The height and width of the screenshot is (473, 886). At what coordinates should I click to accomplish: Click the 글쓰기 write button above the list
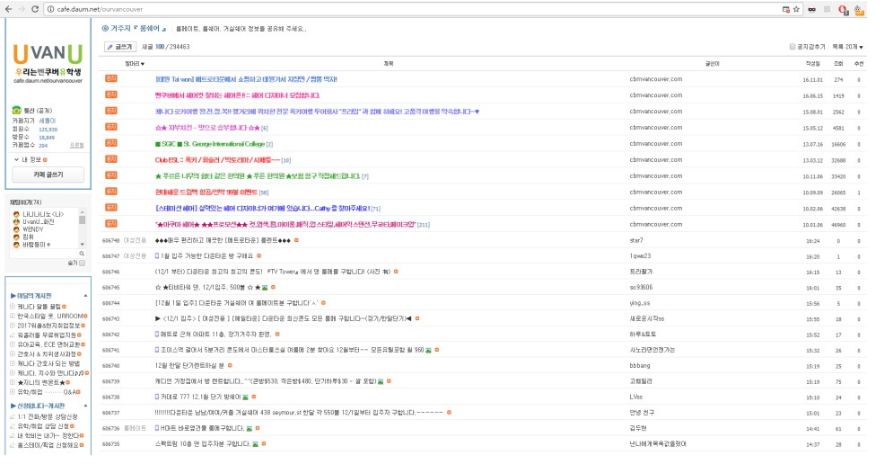click(121, 46)
